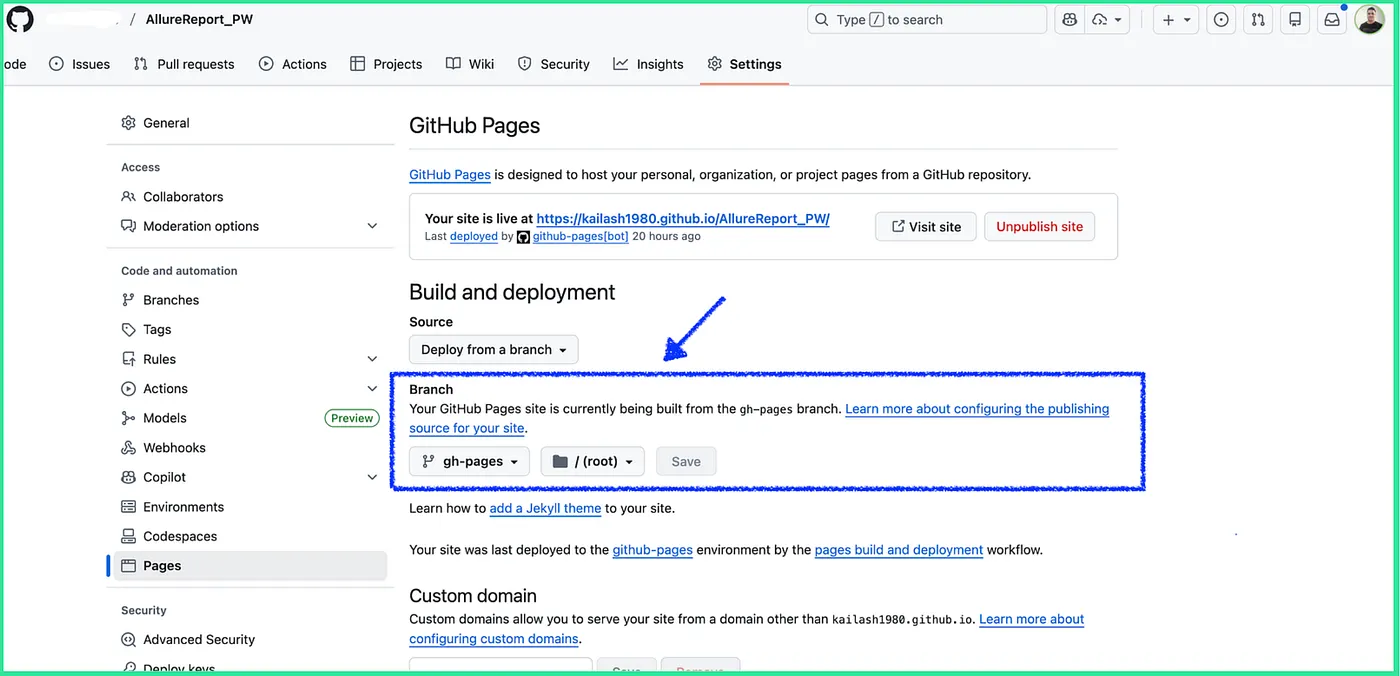The height and width of the screenshot is (676, 1400).
Task: Click the search field in the header
Action: click(x=927, y=19)
